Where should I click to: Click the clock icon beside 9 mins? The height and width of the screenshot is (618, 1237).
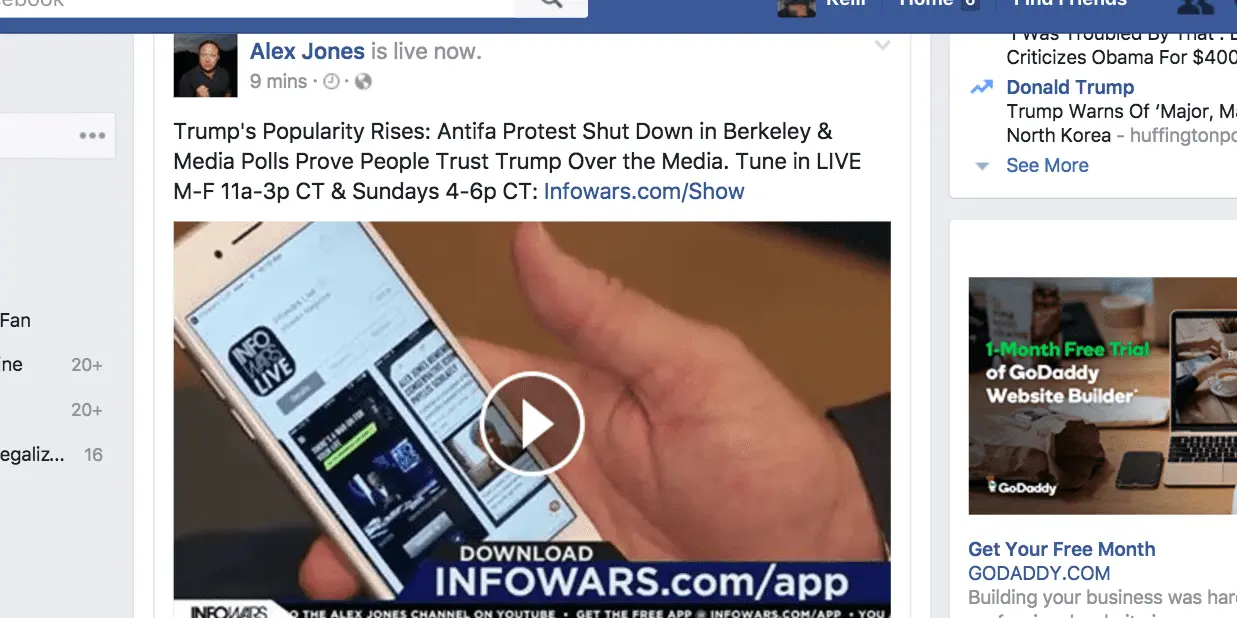pos(332,82)
